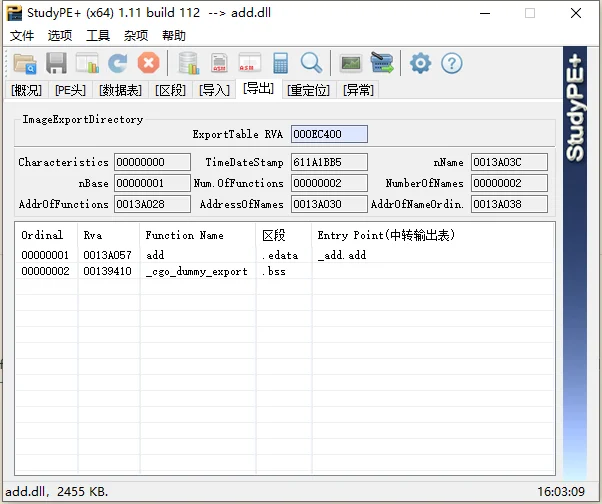This screenshot has height=504, width=602.
Task: Click the NumberOfNames field
Action: [x=509, y=183]
